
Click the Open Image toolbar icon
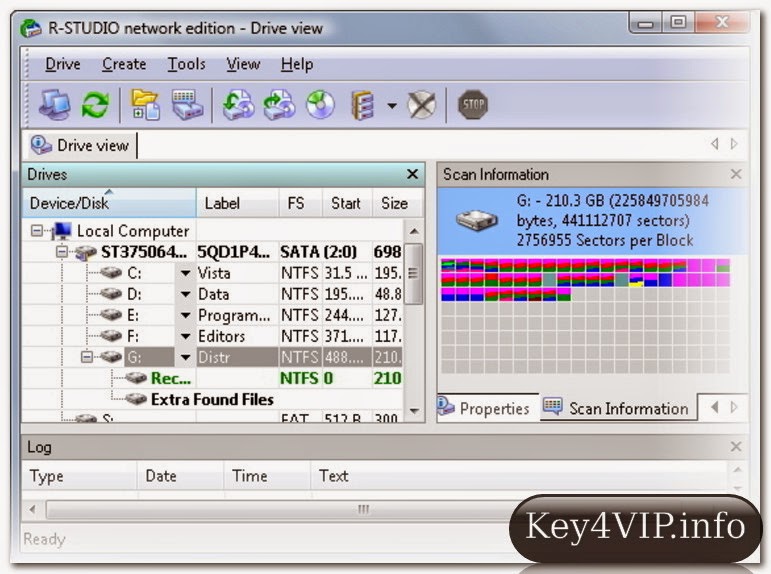click(238, 105)
